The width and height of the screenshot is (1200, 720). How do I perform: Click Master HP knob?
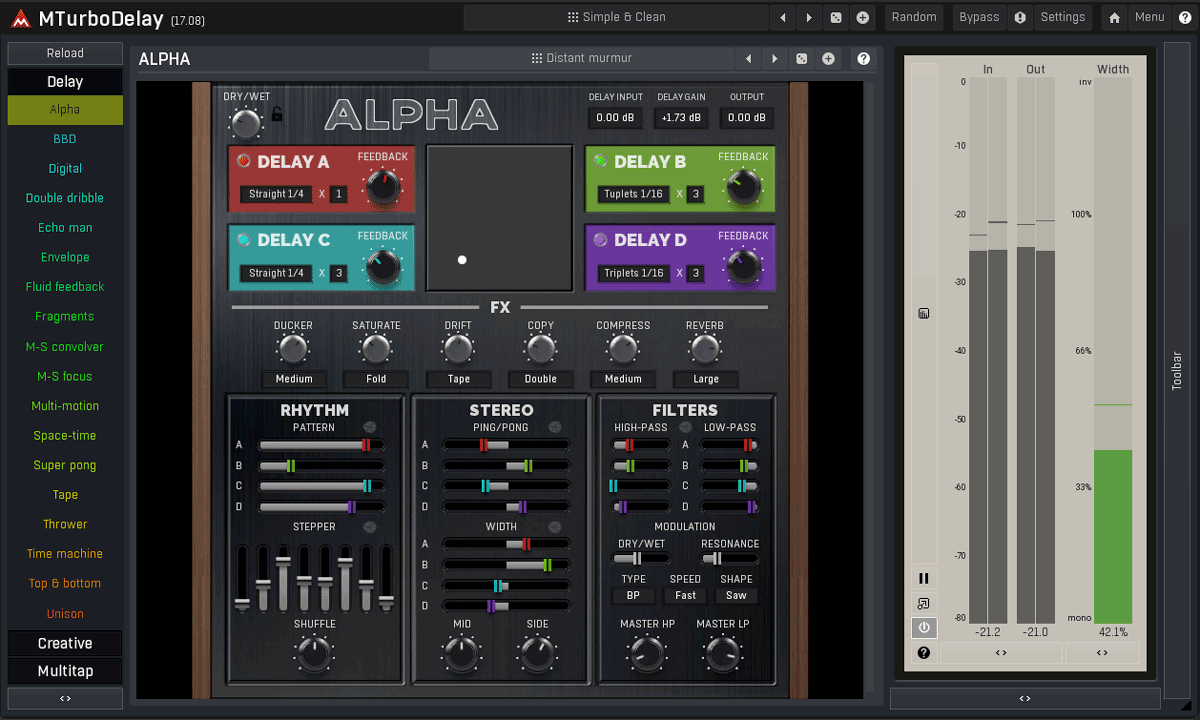(645, 654)
